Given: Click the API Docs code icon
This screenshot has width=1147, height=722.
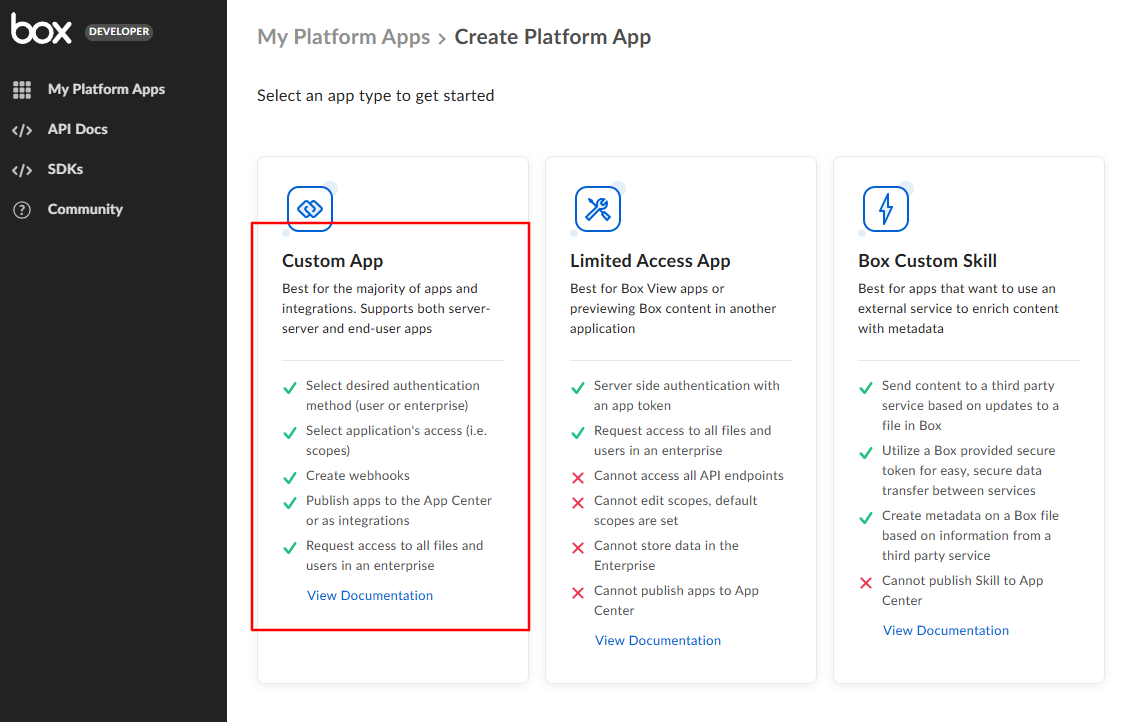Looking at the screenshot, I should click(22, 130).
